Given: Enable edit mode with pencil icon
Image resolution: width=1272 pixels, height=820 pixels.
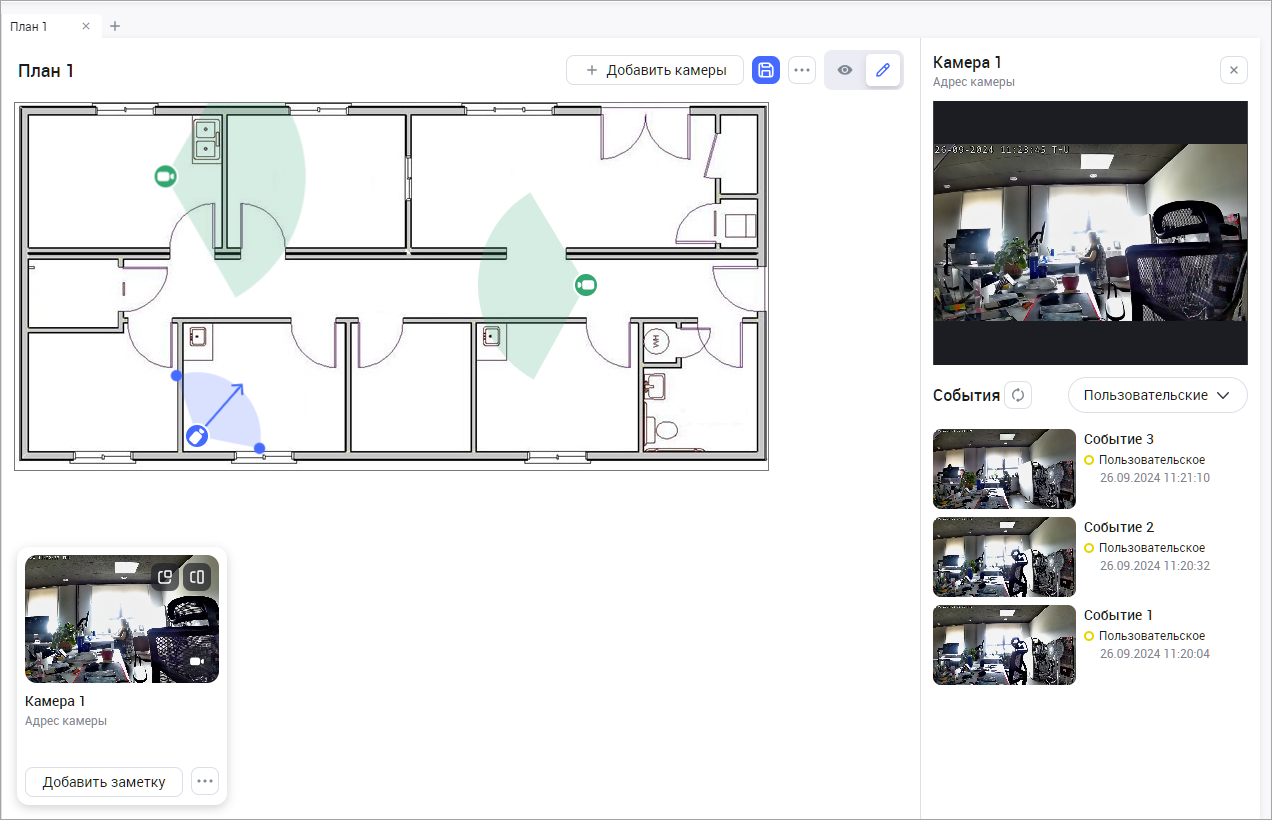Looking at the screenshot, I should click(882, 70).
